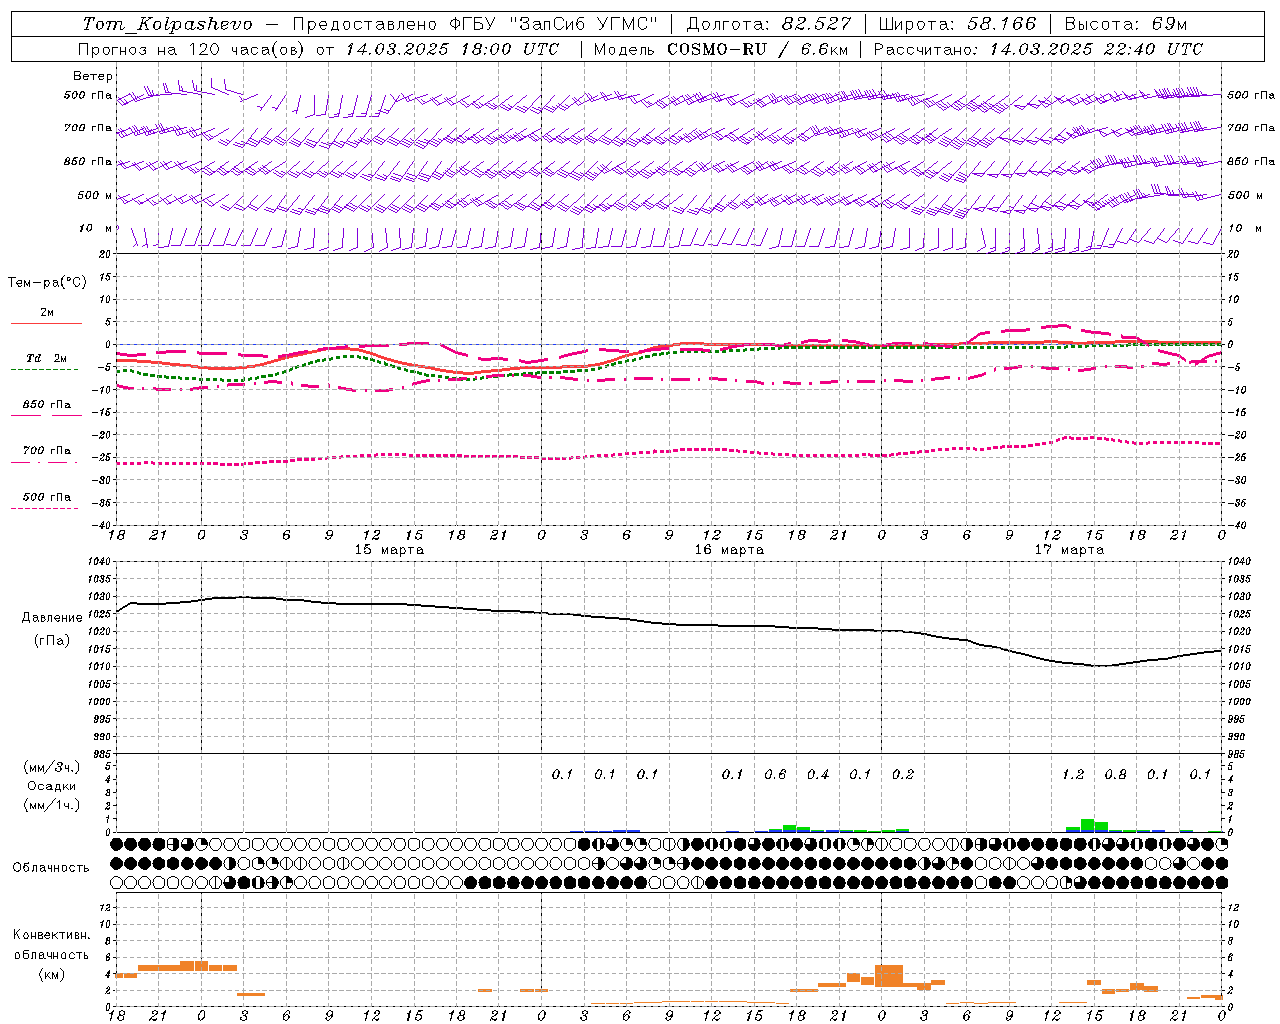Click the calculated time 14.03.2025 22:40 UTC
This screenshot has height=1024, width=1280.
[1096, 49]
